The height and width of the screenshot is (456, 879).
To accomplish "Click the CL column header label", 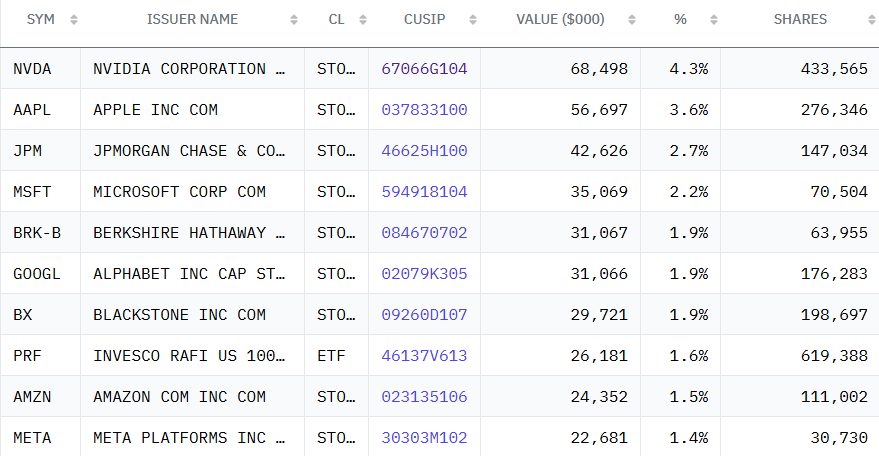I will 336,19.
